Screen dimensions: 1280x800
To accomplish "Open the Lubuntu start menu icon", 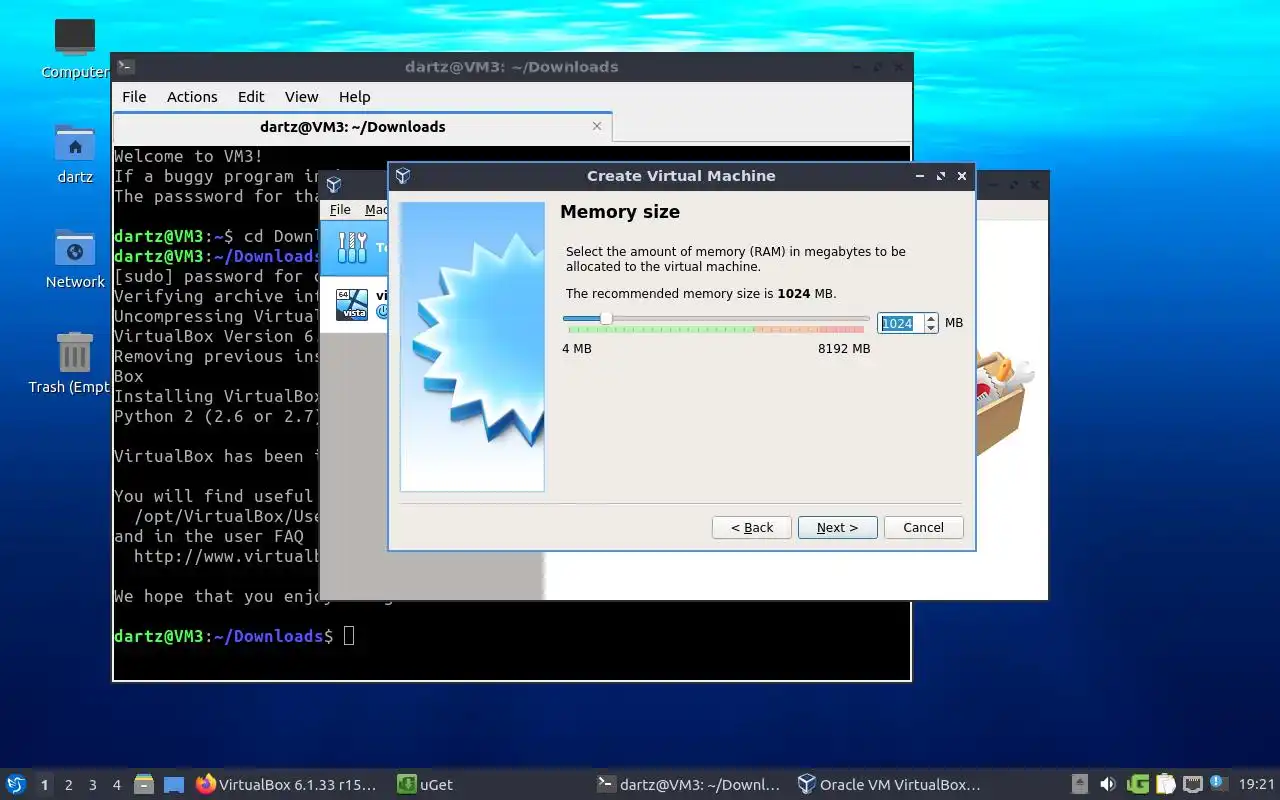I will 16,784.
